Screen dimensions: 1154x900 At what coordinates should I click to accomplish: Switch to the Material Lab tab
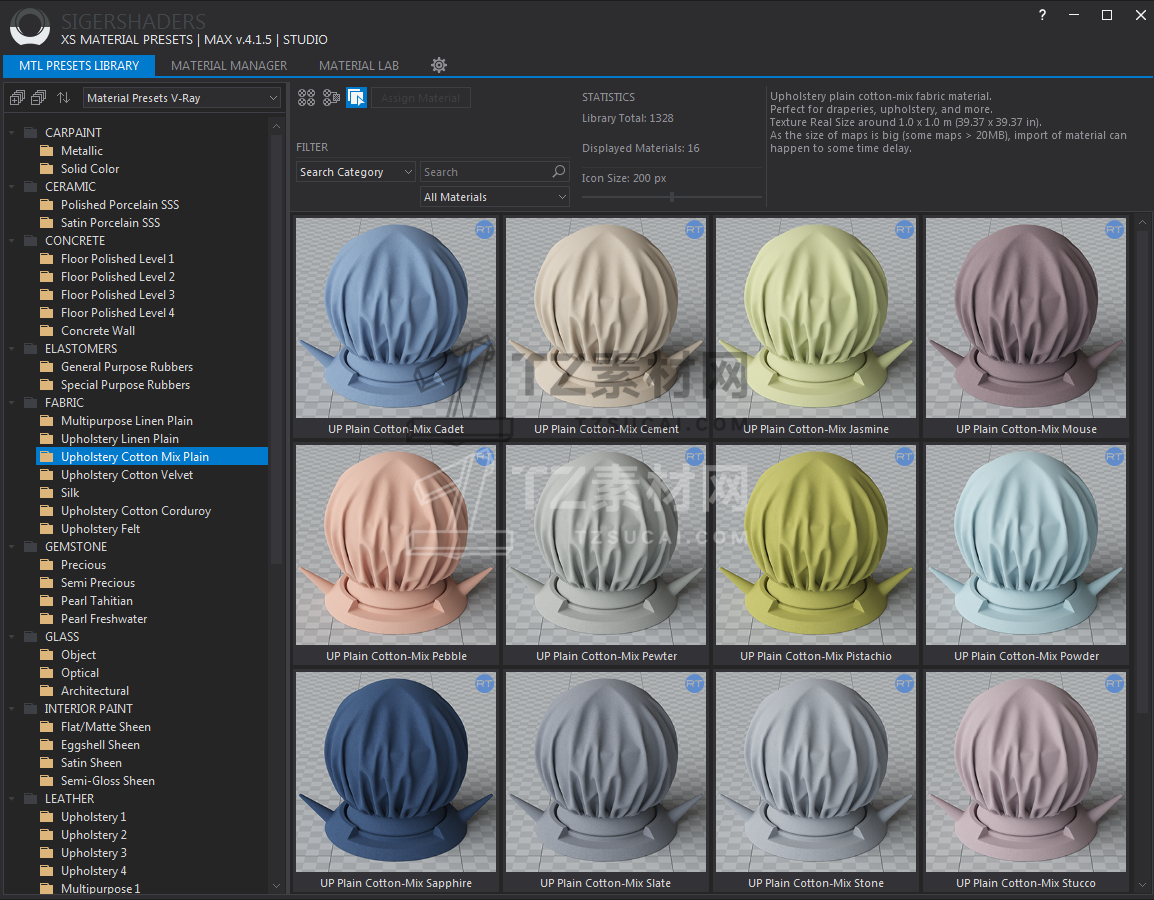click(358, 66)
